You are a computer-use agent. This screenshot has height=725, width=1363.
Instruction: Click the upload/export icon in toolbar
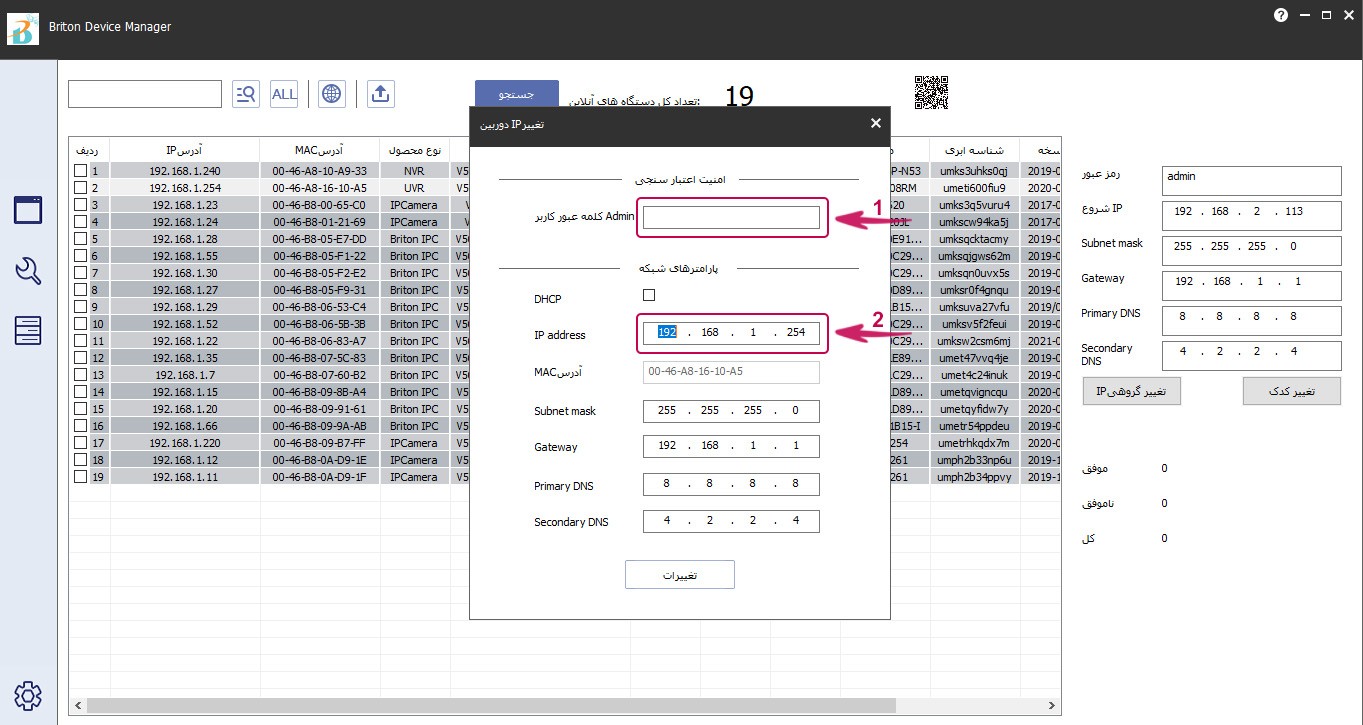(x=380, y=94)
